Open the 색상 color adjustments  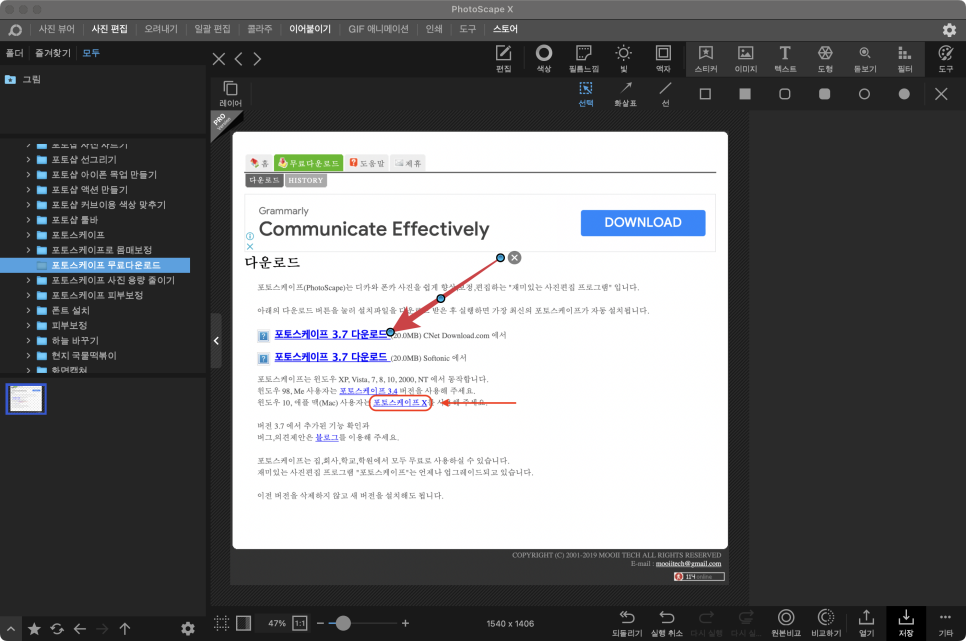tap(543, 59)
